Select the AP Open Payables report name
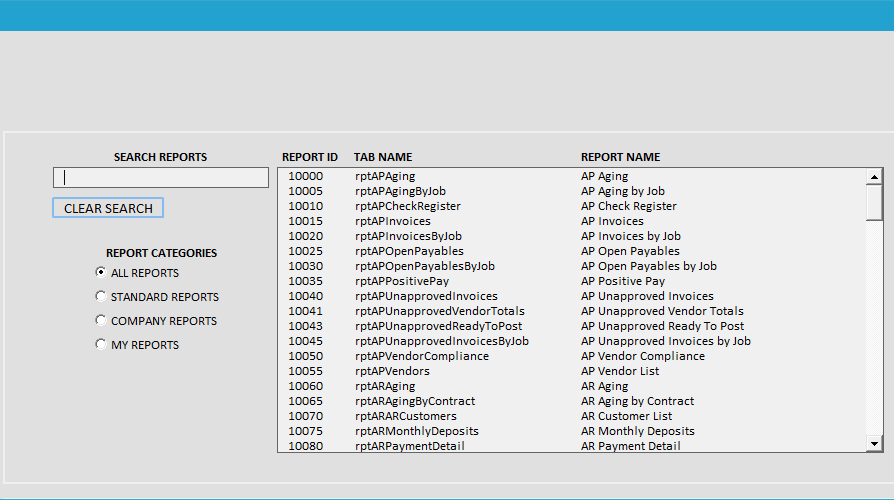This screenshot has width=894, height=500. (x=630, y=251)
